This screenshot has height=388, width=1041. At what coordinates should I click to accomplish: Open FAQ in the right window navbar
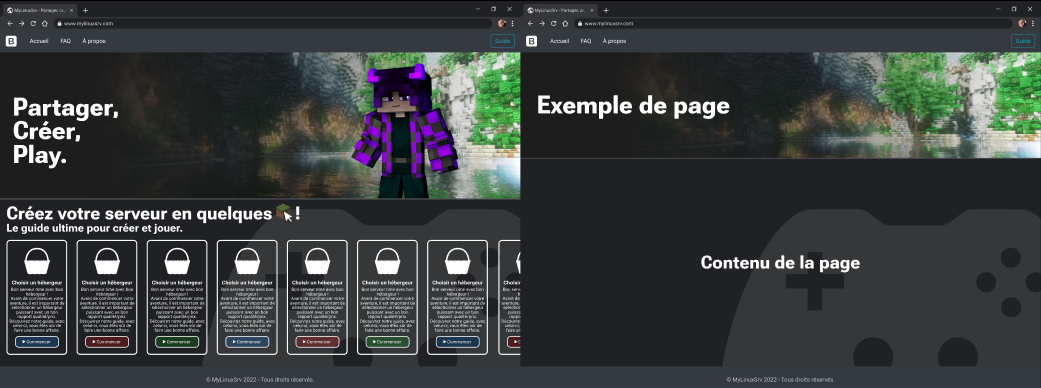pyautogui.click(x=586, y=41)
